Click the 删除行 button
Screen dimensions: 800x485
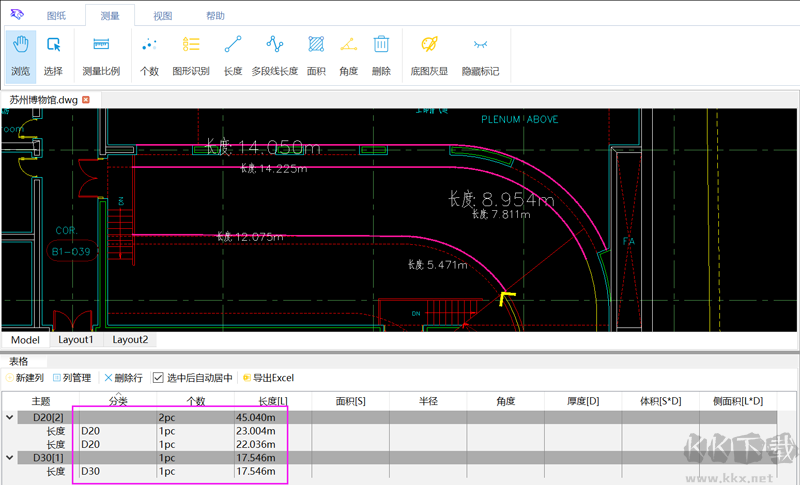[124, 378]
